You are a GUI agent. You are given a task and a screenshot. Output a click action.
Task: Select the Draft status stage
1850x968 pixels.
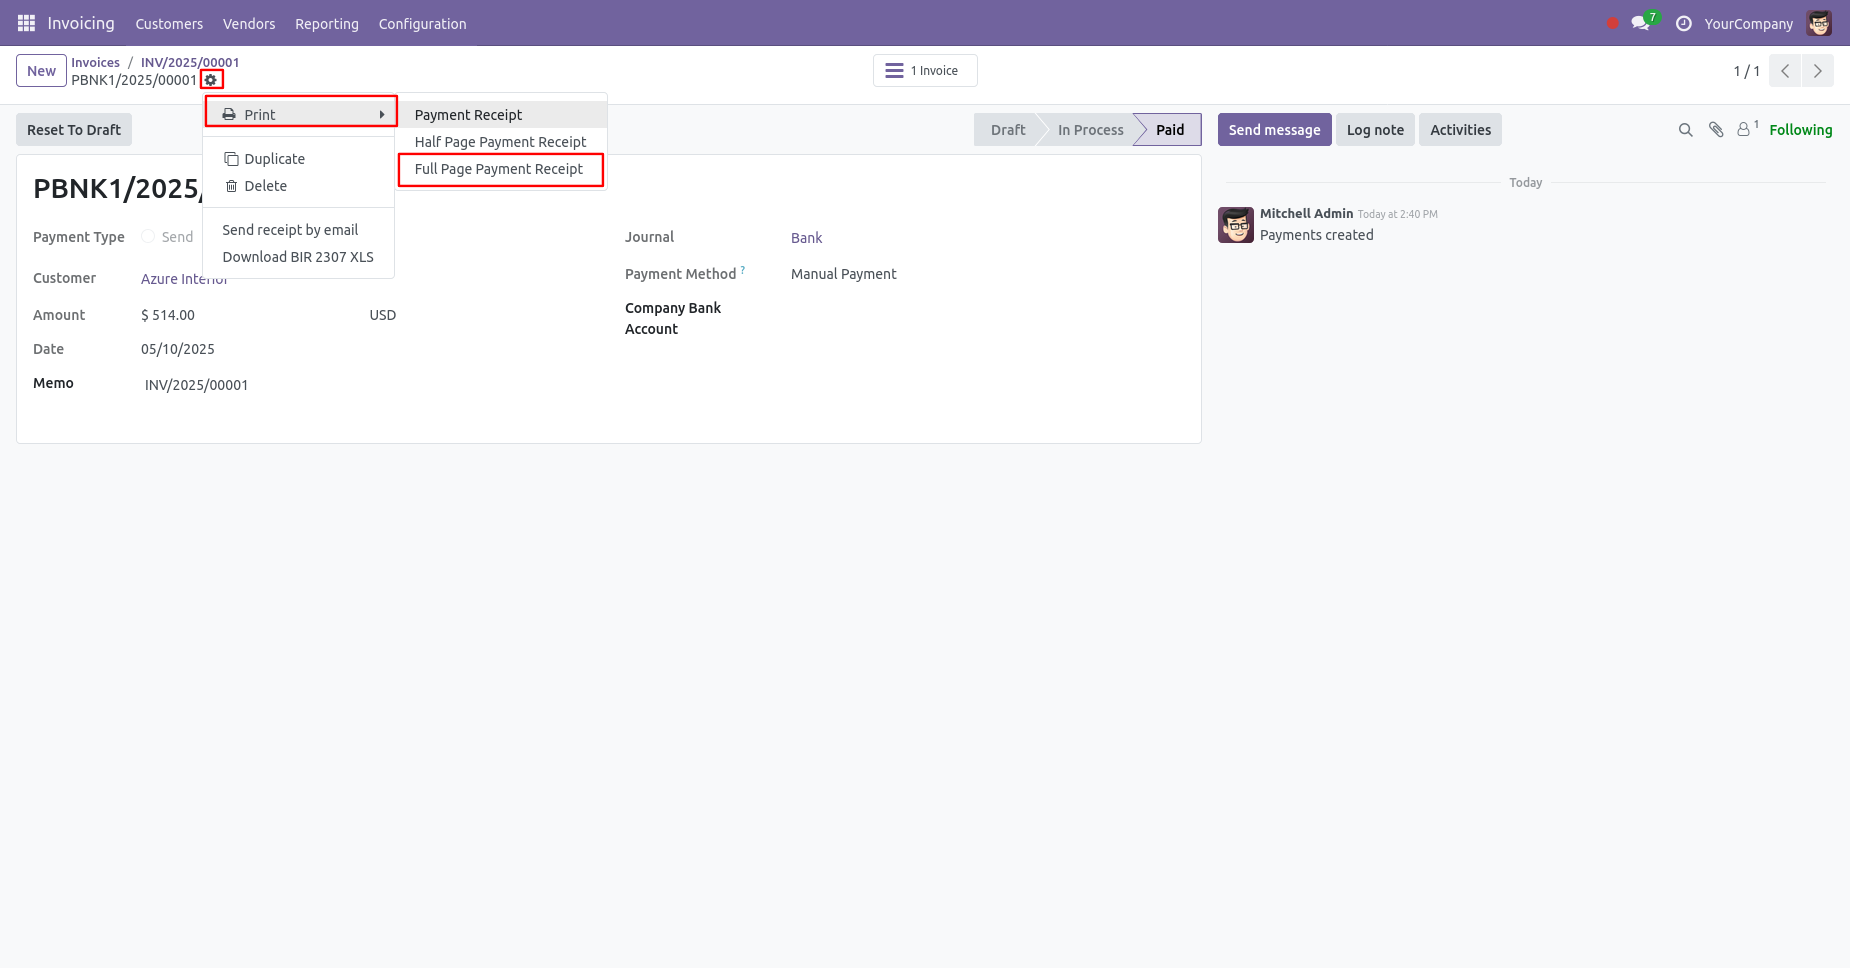(1008, 130)
